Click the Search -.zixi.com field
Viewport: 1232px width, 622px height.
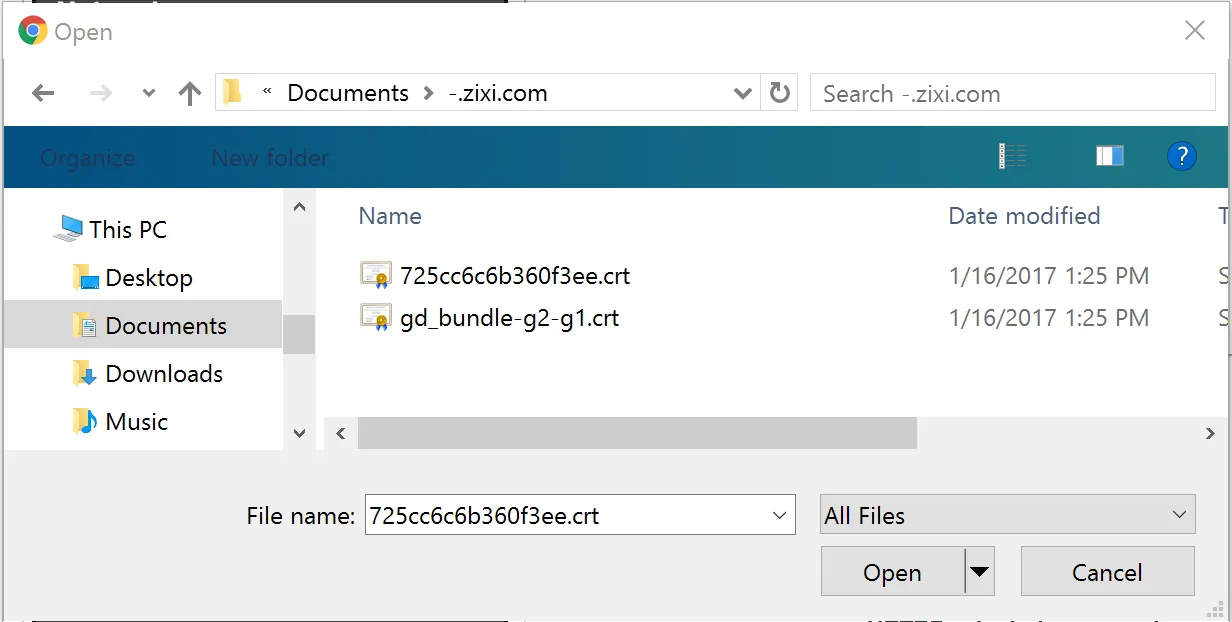tap(1013, 94)
